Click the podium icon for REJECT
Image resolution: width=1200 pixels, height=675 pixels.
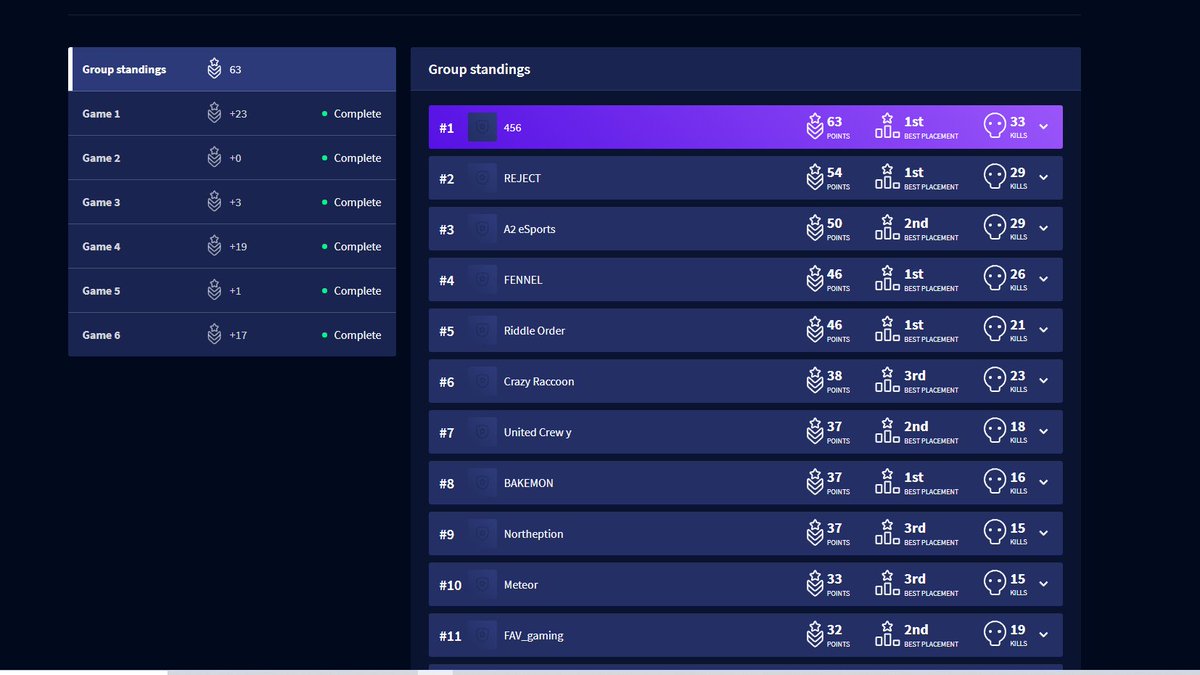[x=887, y=177]
